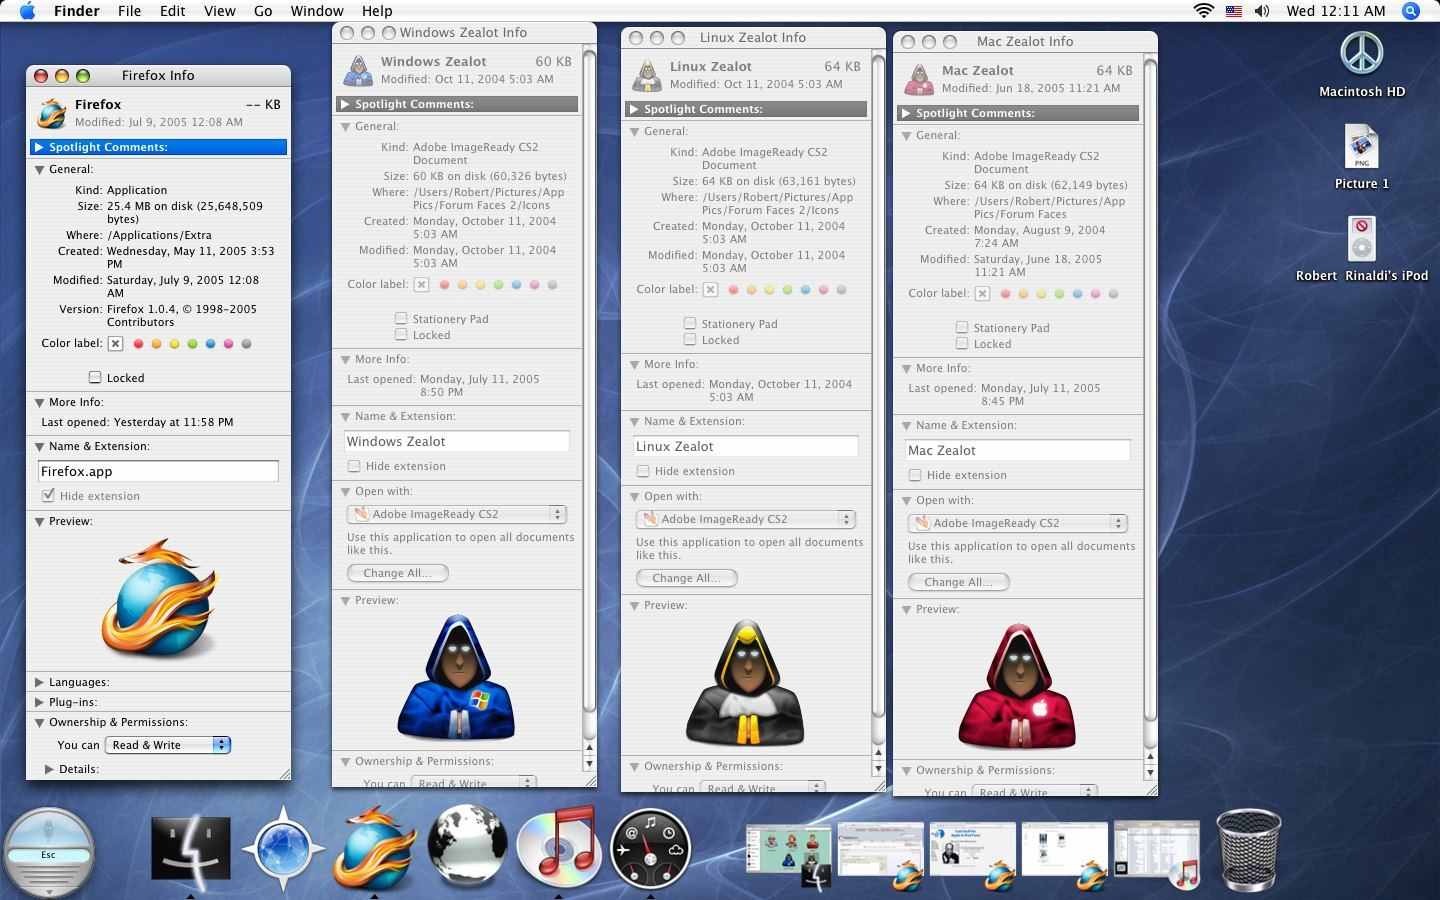Click the Wi-Fi status icon in menu bar
The height and width of the screenshot is (900, 1440).
(x=1203, y=11)
